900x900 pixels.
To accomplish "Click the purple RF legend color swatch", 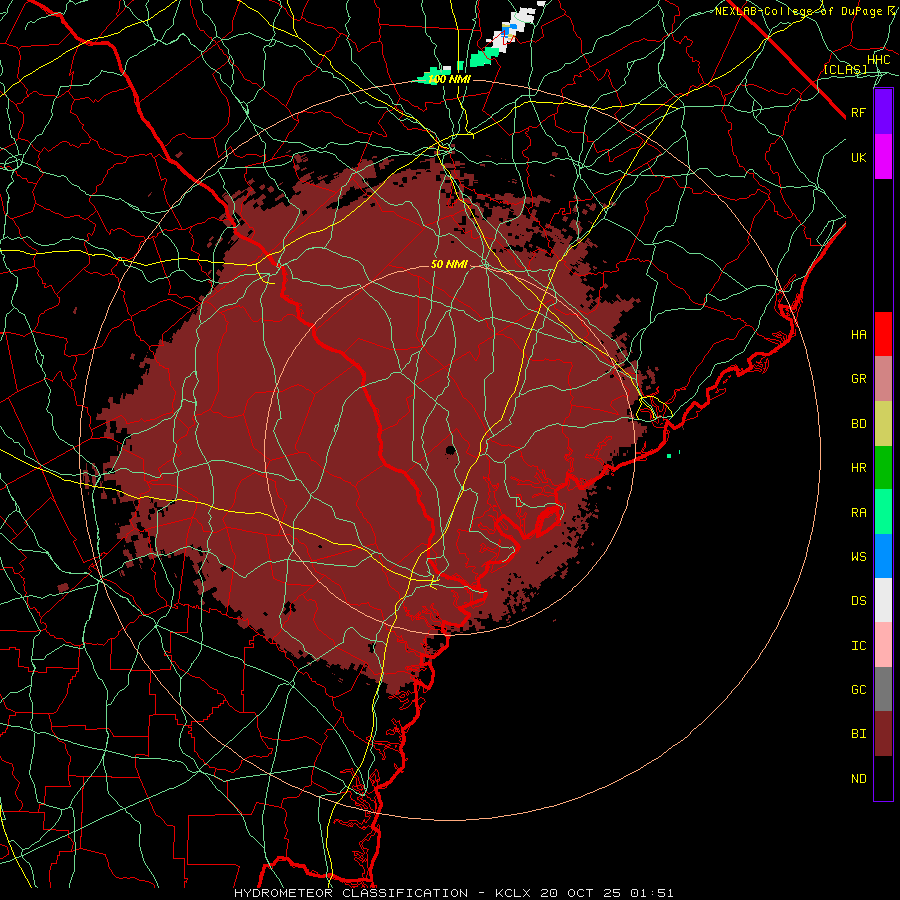I will pyautogui.click(x=883, y=112).
